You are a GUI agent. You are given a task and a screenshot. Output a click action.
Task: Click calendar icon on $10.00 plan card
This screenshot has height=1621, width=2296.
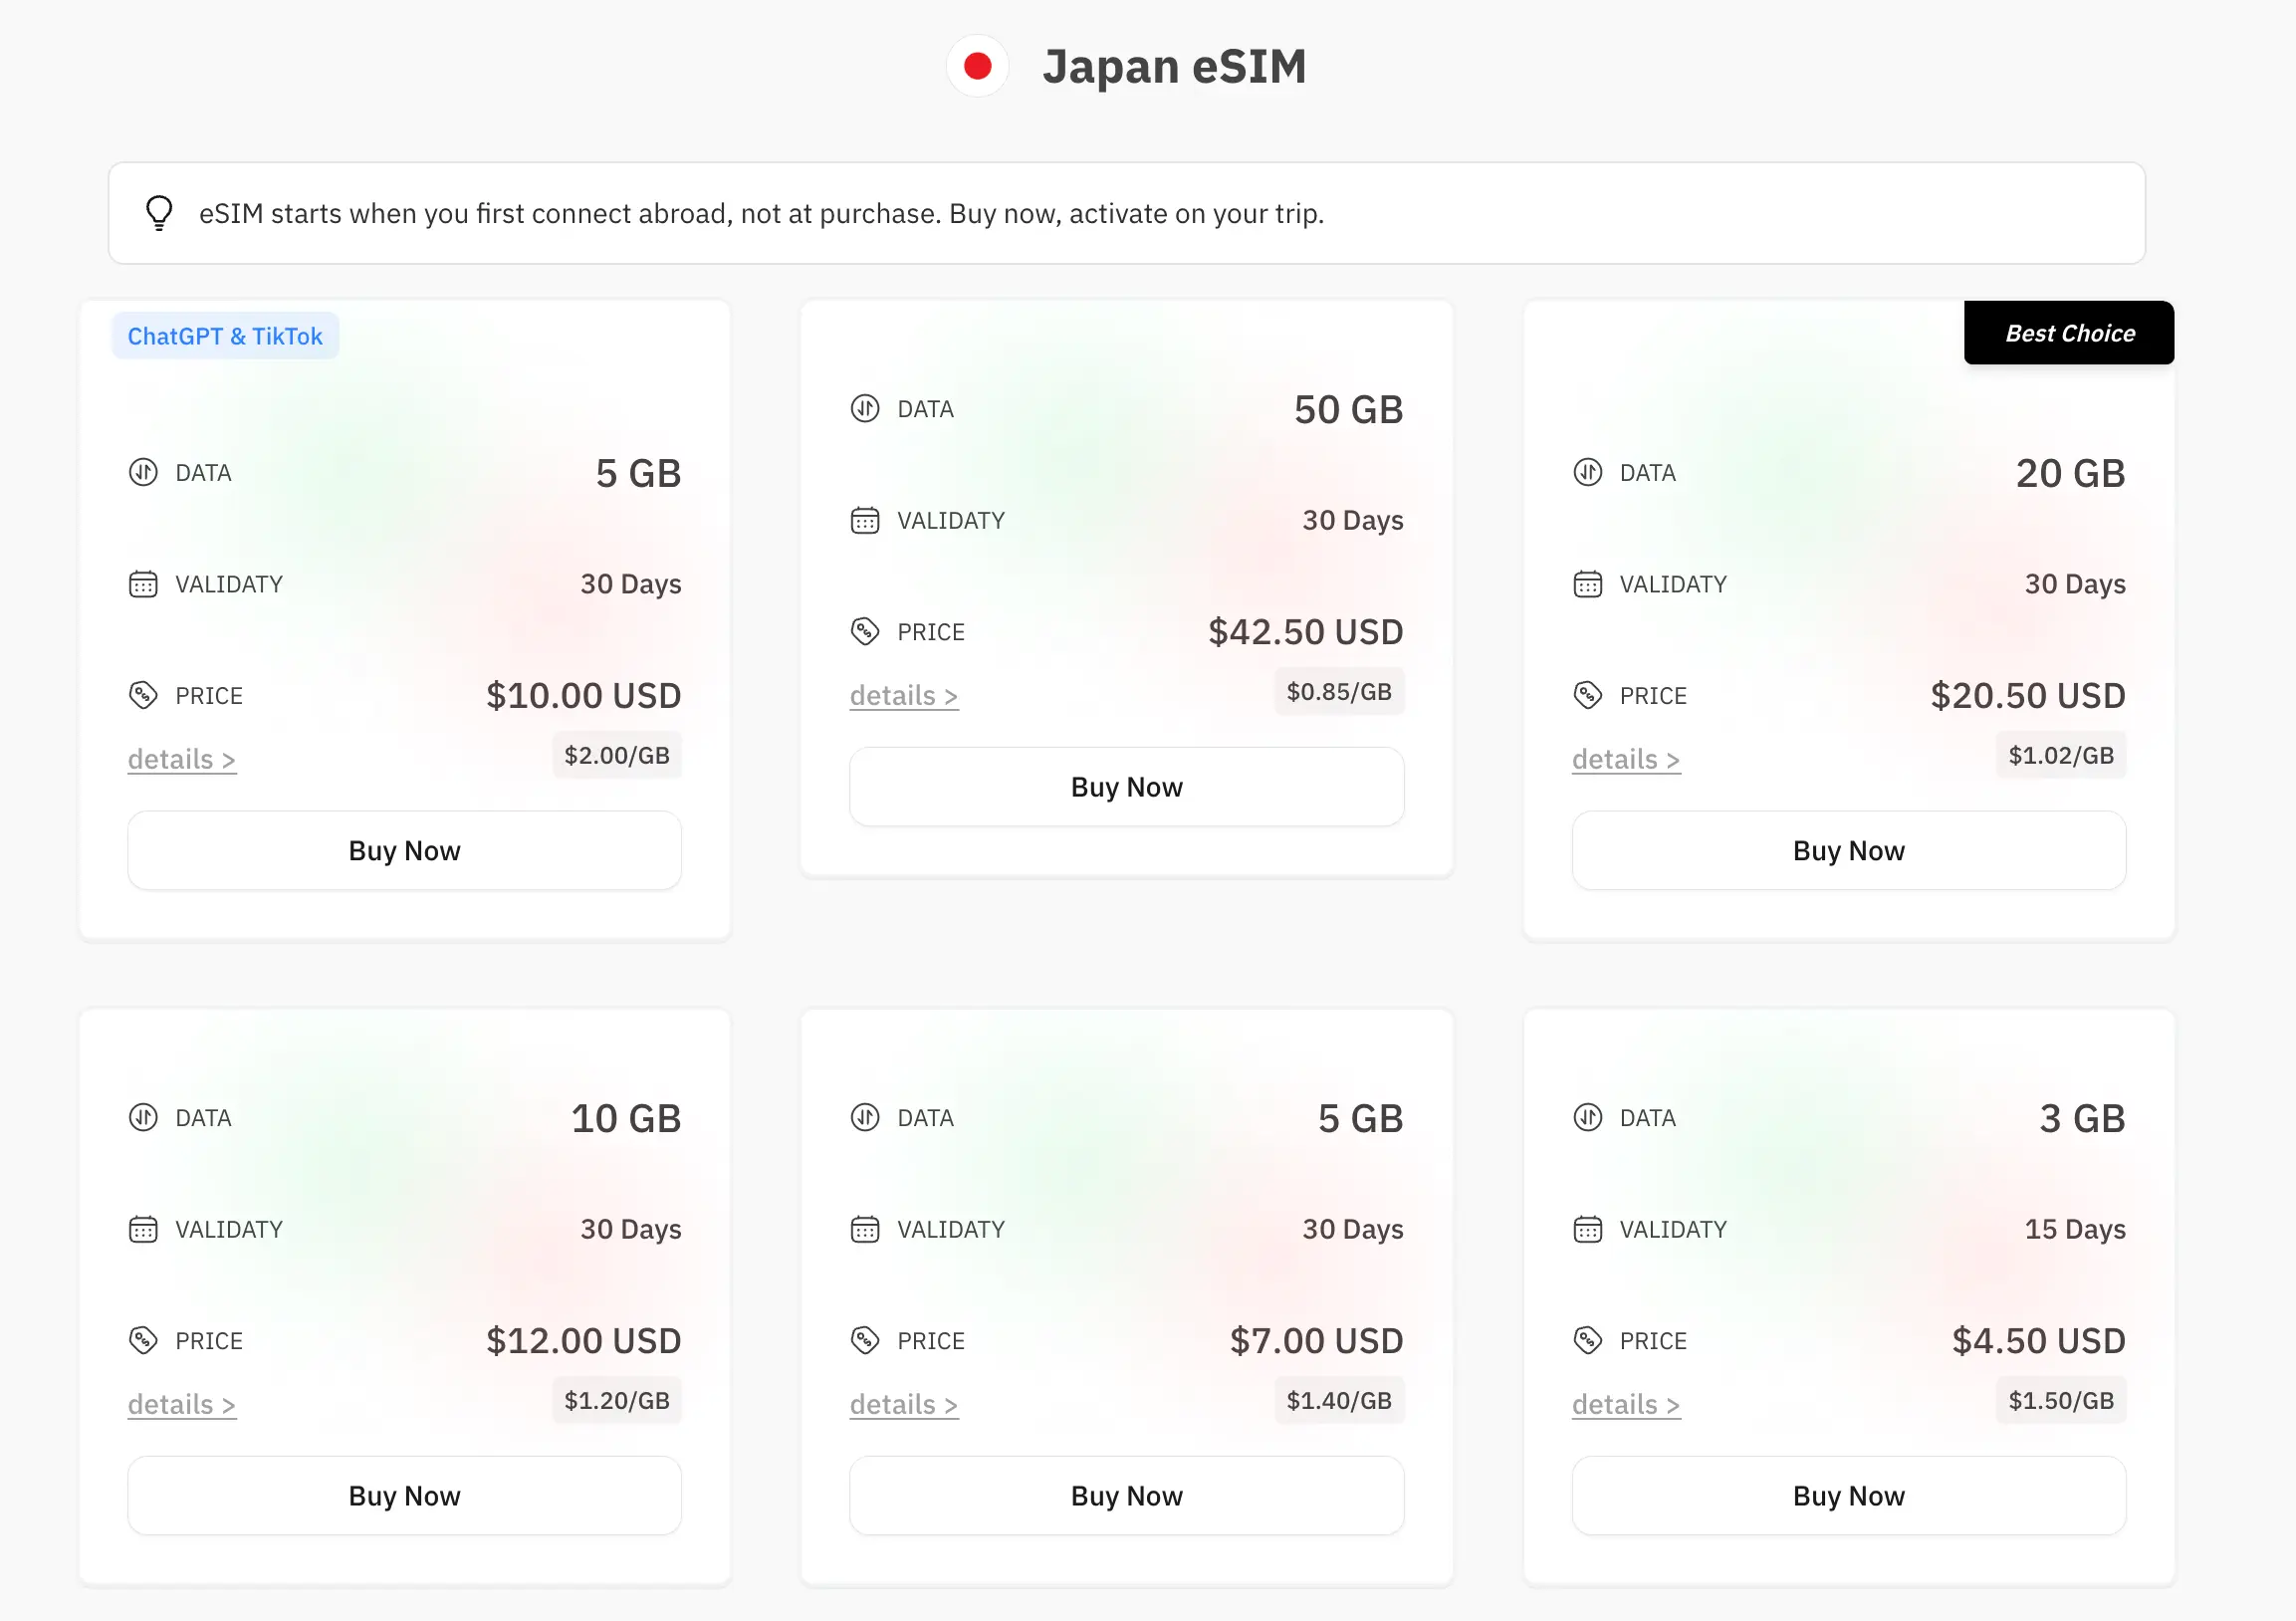143,584
